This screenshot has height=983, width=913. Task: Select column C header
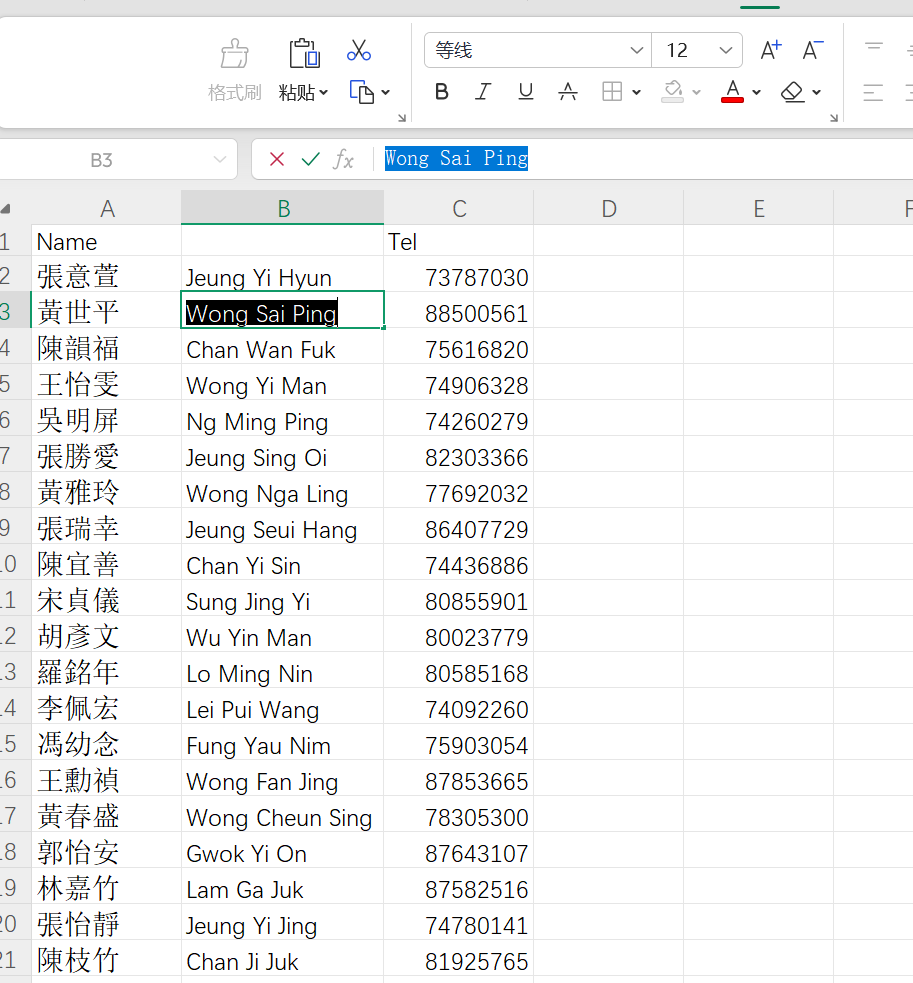pos(459,209)
